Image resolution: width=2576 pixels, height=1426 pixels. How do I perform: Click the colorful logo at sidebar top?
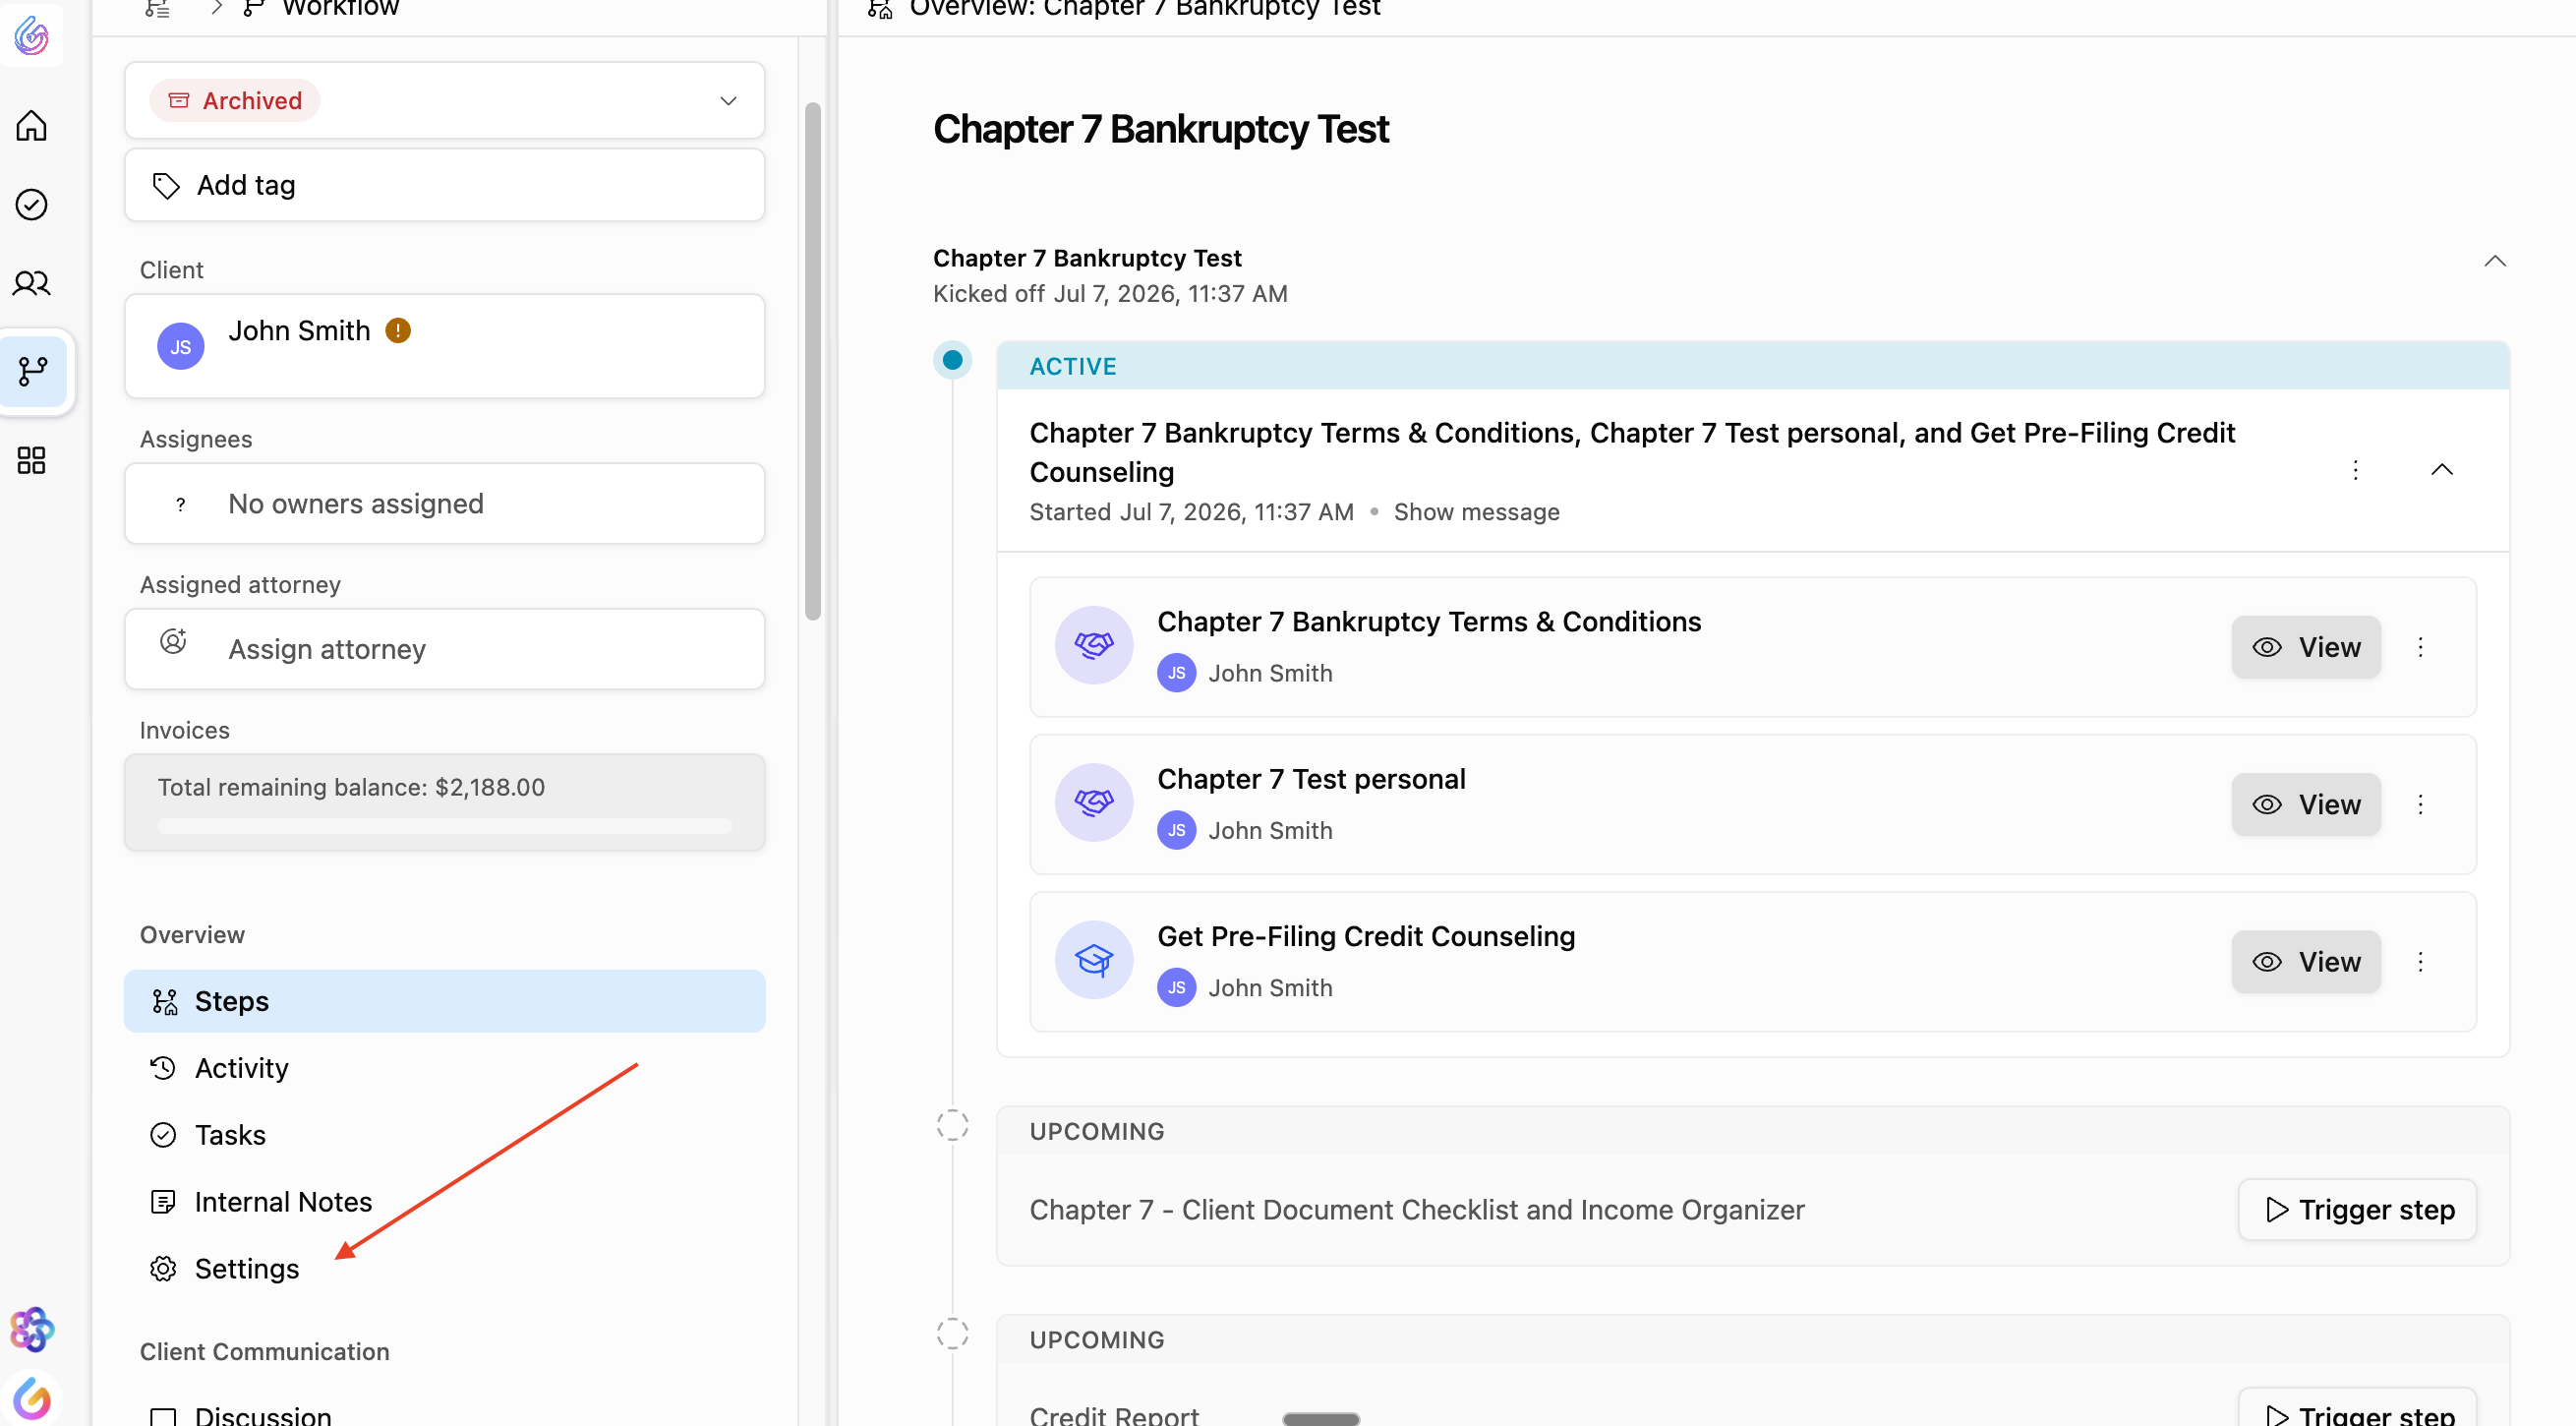31,36
